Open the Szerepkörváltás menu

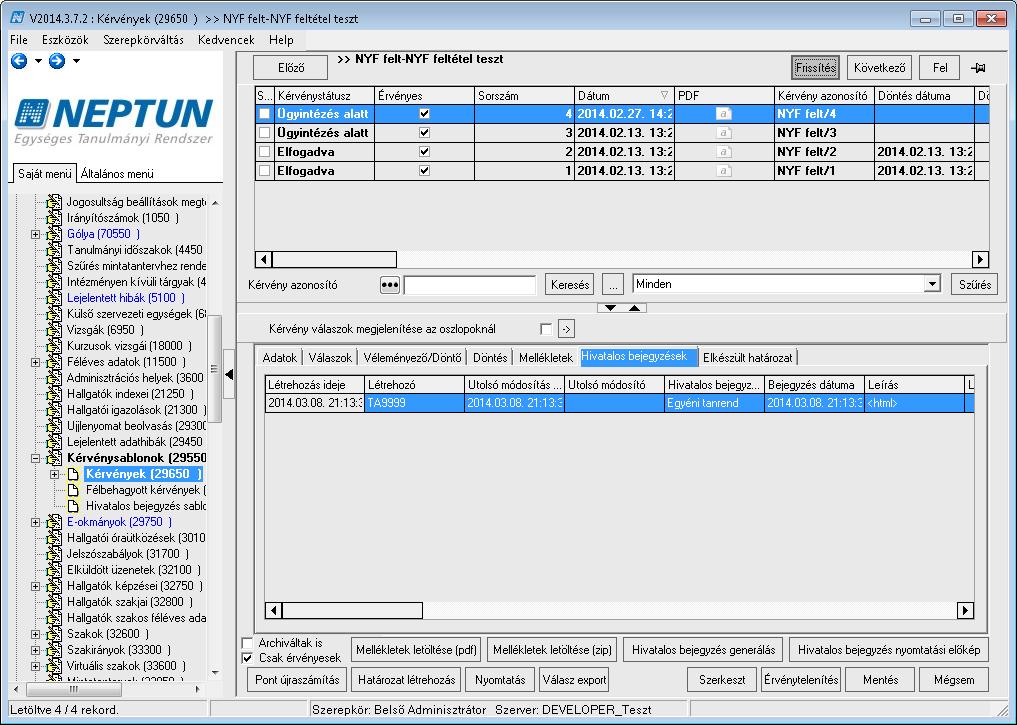pyautogui.click(x=143, y=40)
